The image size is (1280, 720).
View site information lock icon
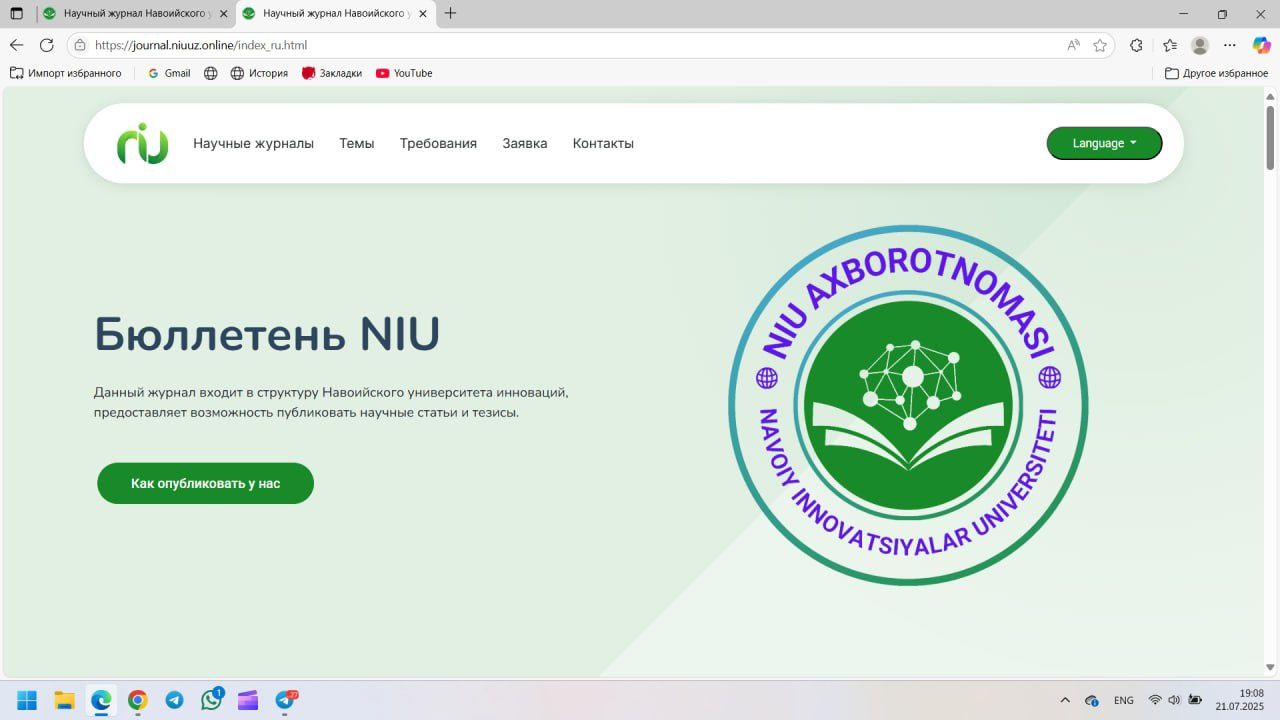pos(80,45)
